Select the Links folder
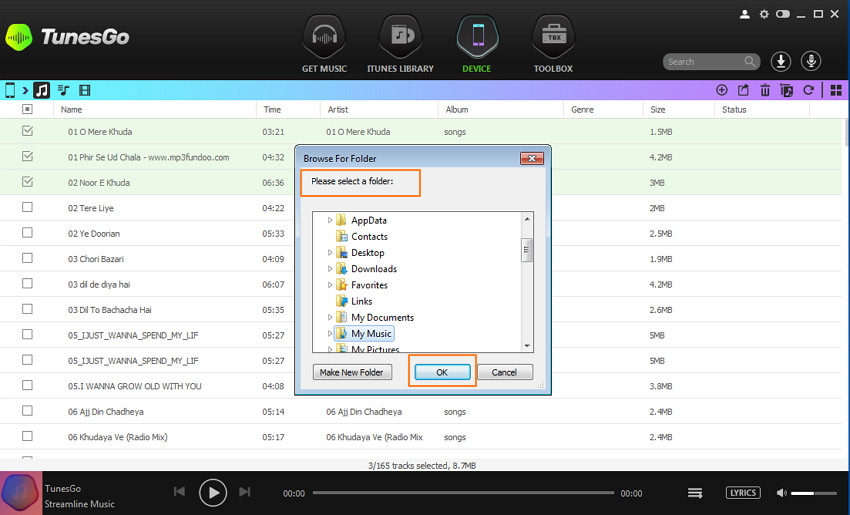The height and width of the screenshot is (515, 850). point(354,301)
